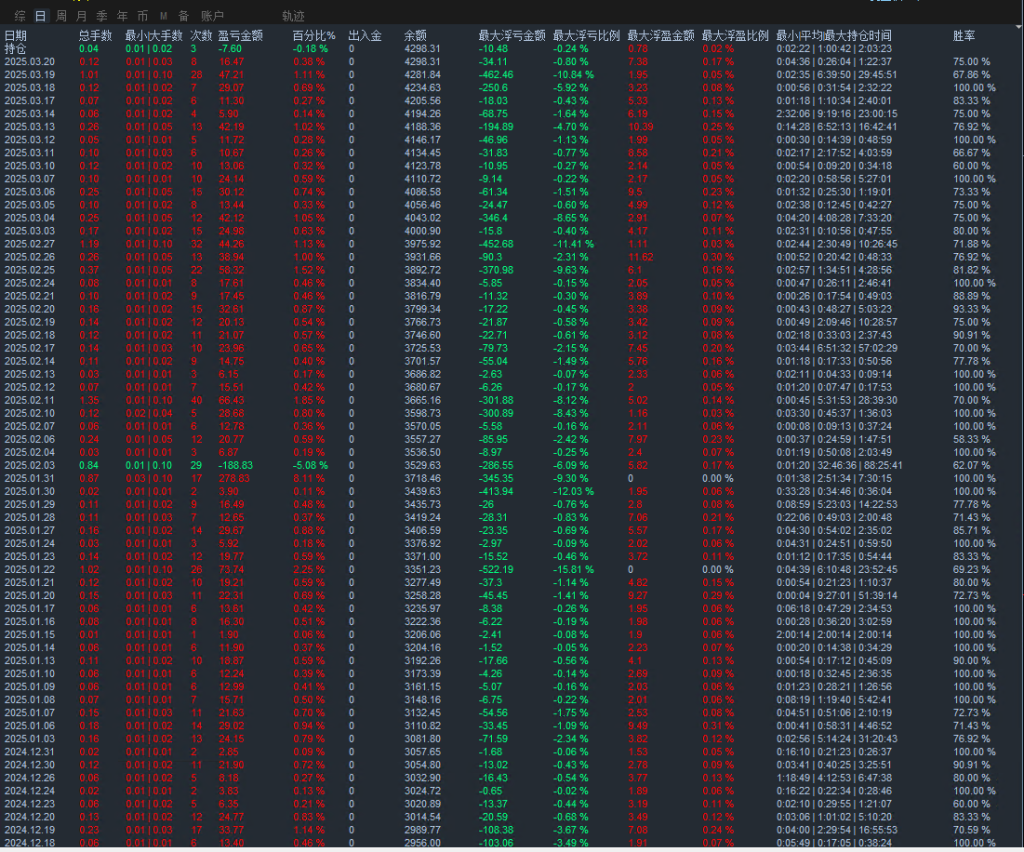Click the M tab
The image size is (1024, 852).
click(x=163, y=16)
